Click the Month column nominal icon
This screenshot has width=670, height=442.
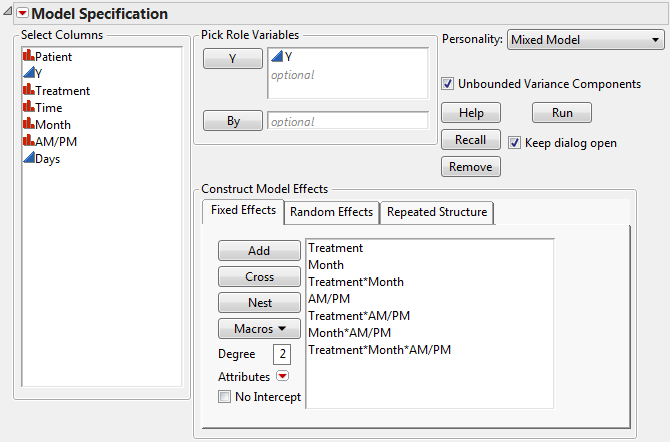(x=28, y=125)
